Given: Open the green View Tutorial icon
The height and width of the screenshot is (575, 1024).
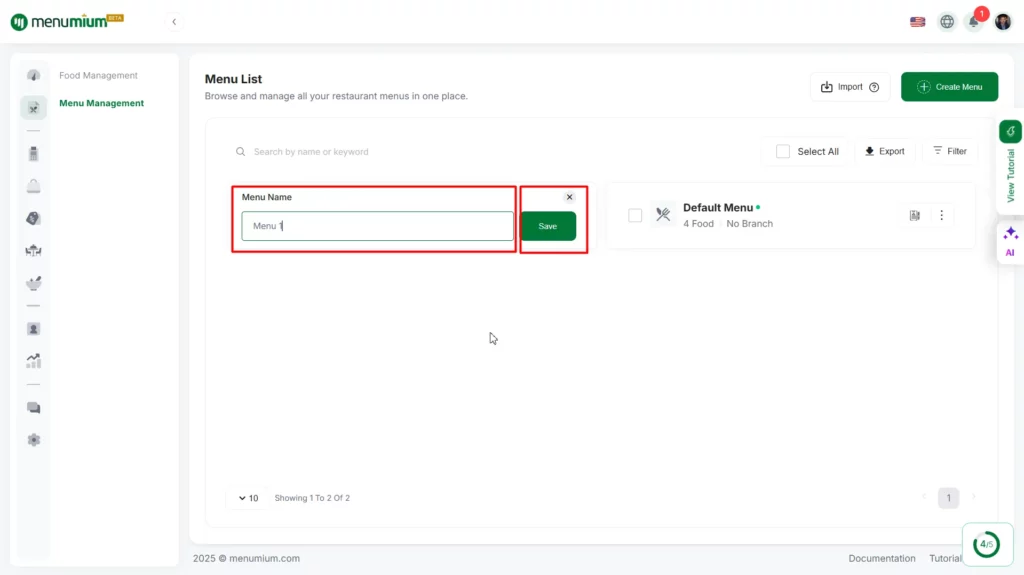Looking at the screenshot, I should 1010,131.
